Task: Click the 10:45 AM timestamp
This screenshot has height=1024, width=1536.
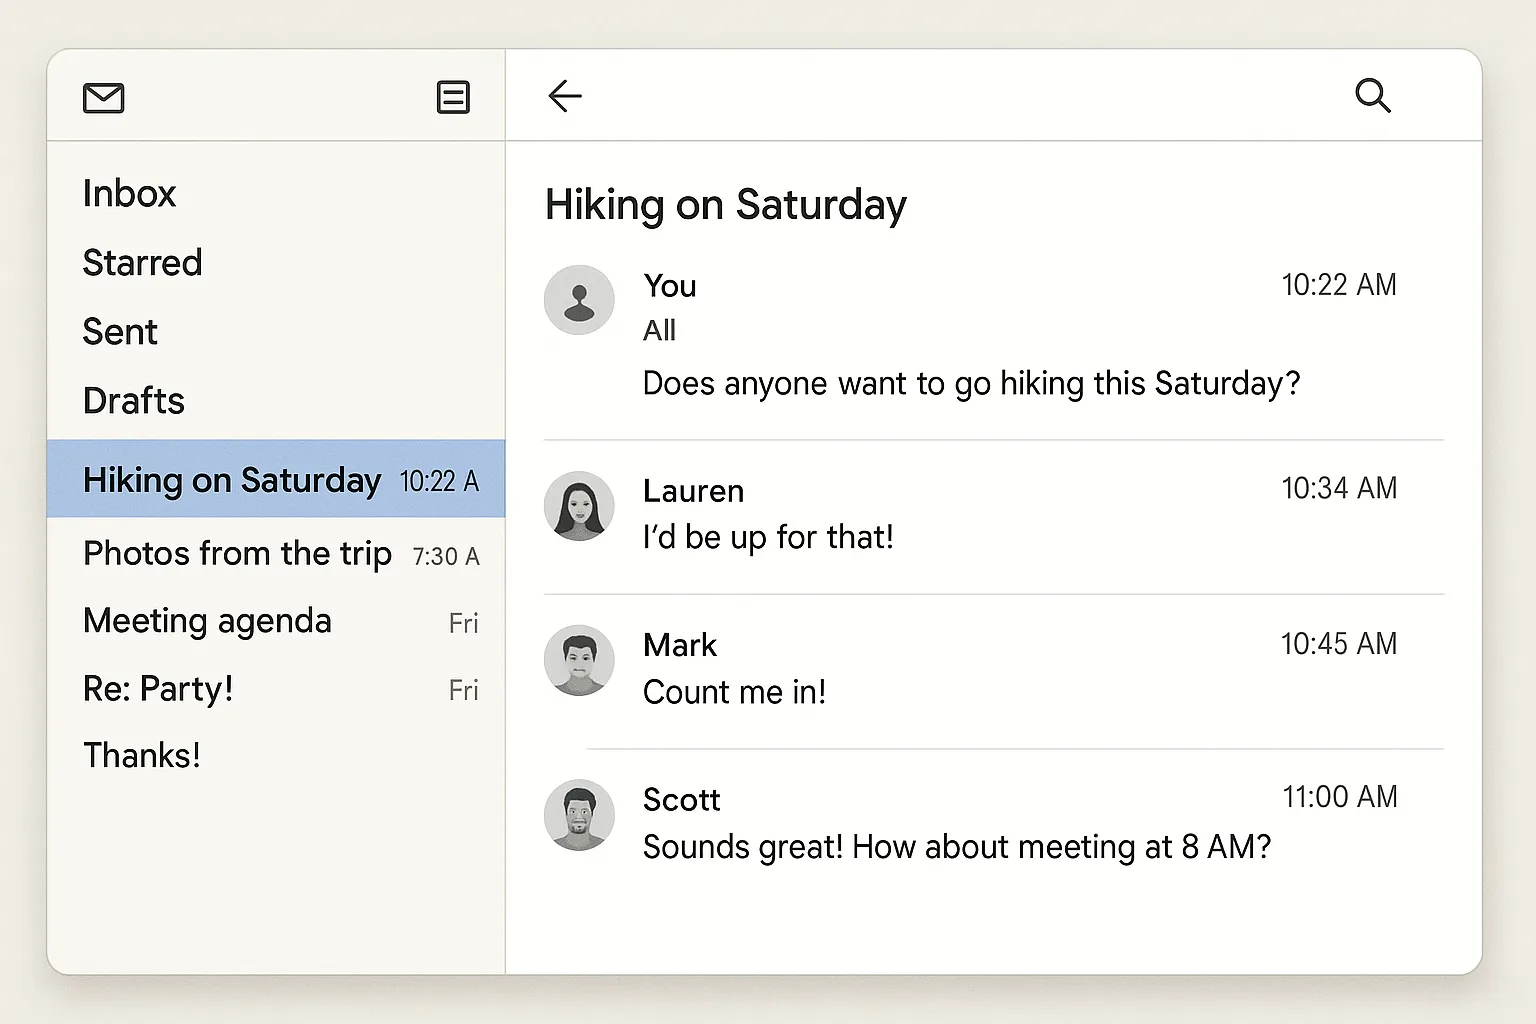Action: pos(1339,644)
